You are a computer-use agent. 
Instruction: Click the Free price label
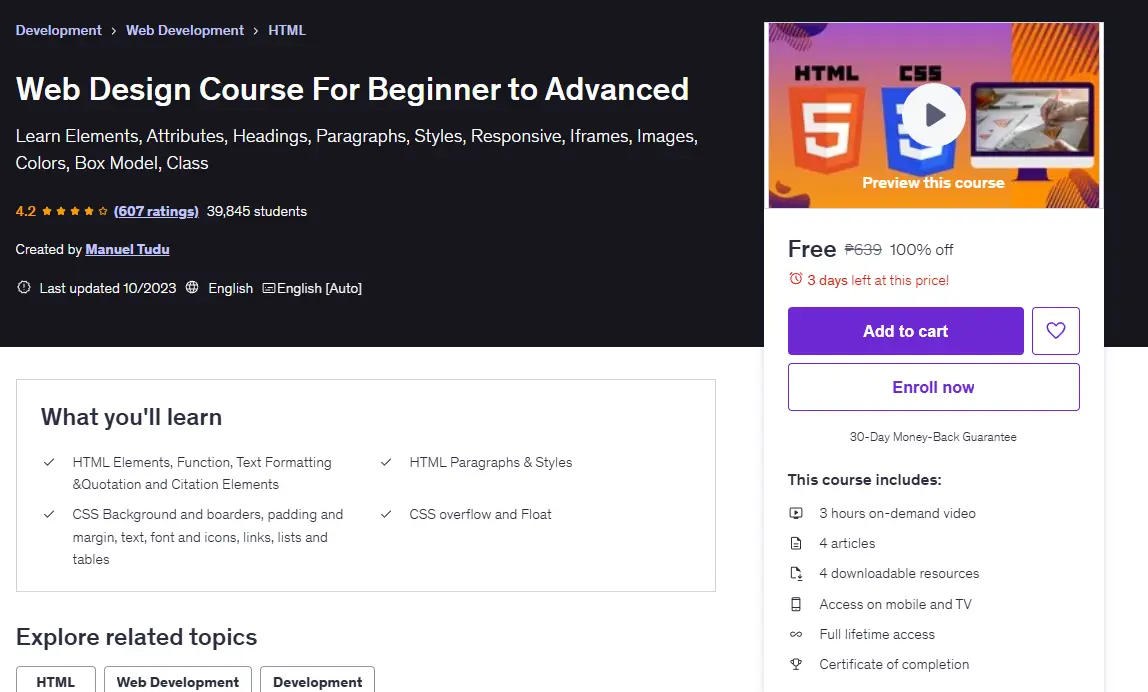(812, 249)
